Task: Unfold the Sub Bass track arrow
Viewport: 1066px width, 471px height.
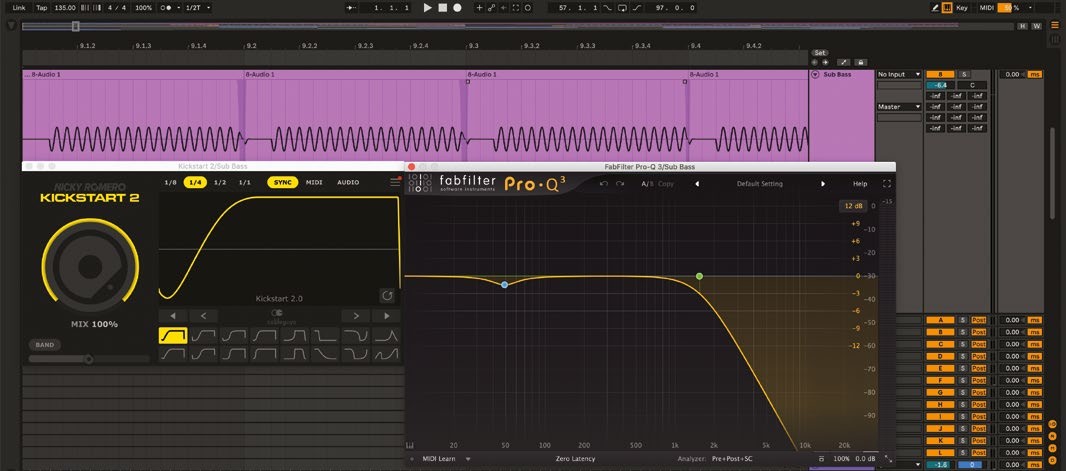Action: coord(815,74)
